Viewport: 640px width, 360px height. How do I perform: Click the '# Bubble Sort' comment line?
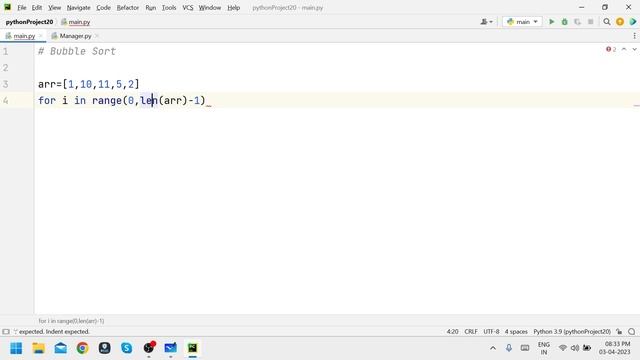(x=77, y=51)
